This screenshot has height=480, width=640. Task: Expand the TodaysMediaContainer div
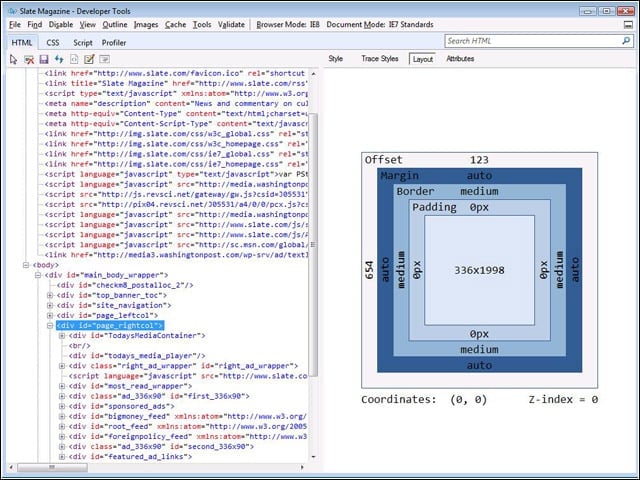click(x=62, y=336)
